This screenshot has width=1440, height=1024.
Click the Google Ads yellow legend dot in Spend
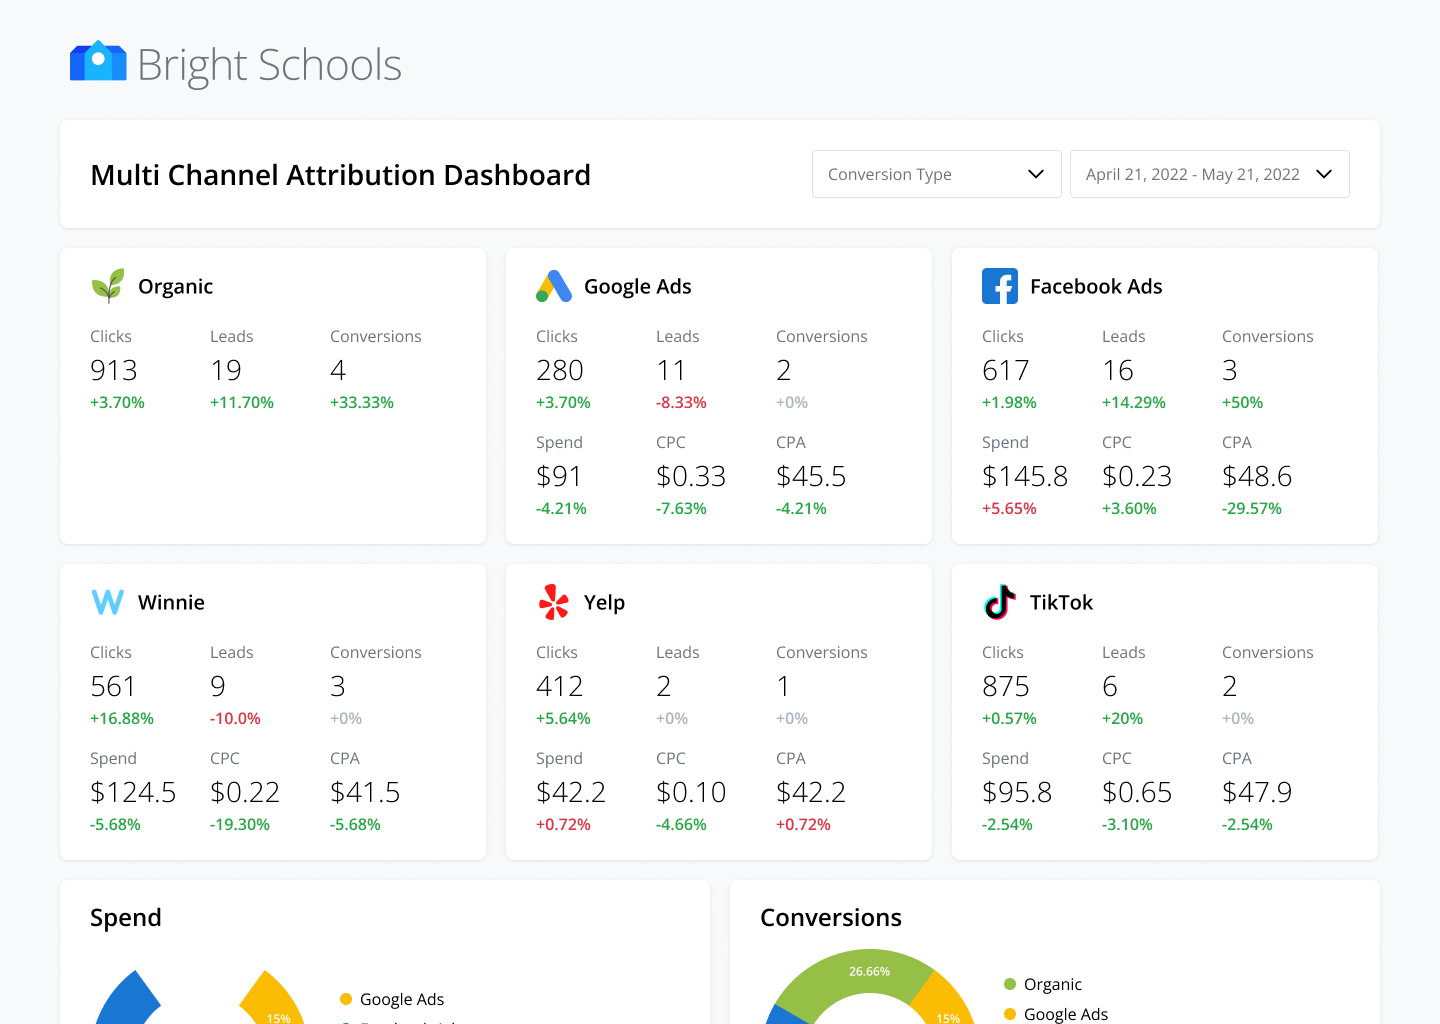(x=346, y=999)
